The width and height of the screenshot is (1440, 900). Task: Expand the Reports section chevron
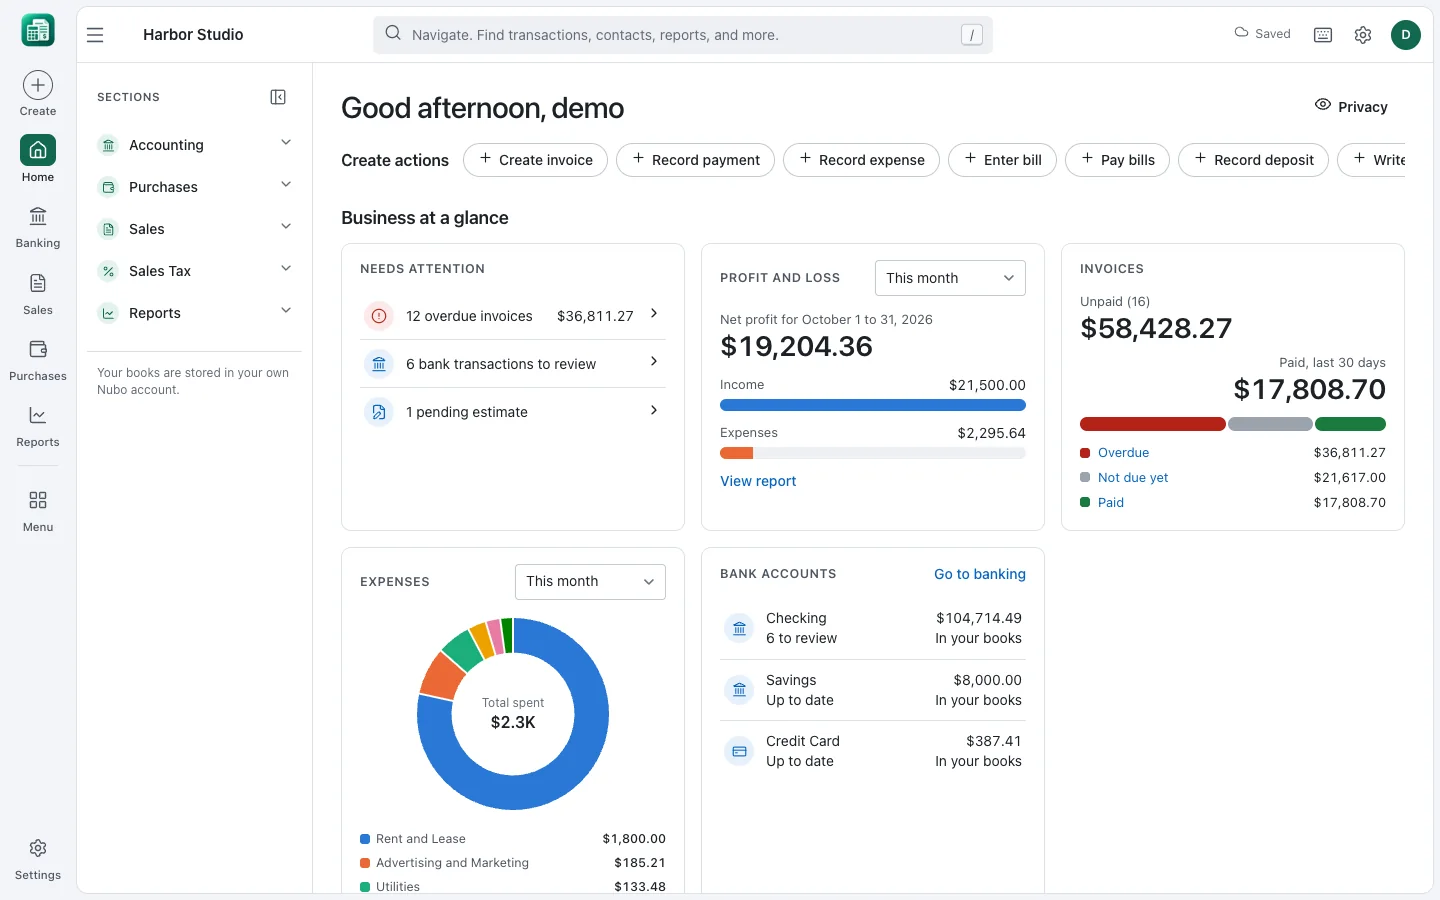coord(286,311)
